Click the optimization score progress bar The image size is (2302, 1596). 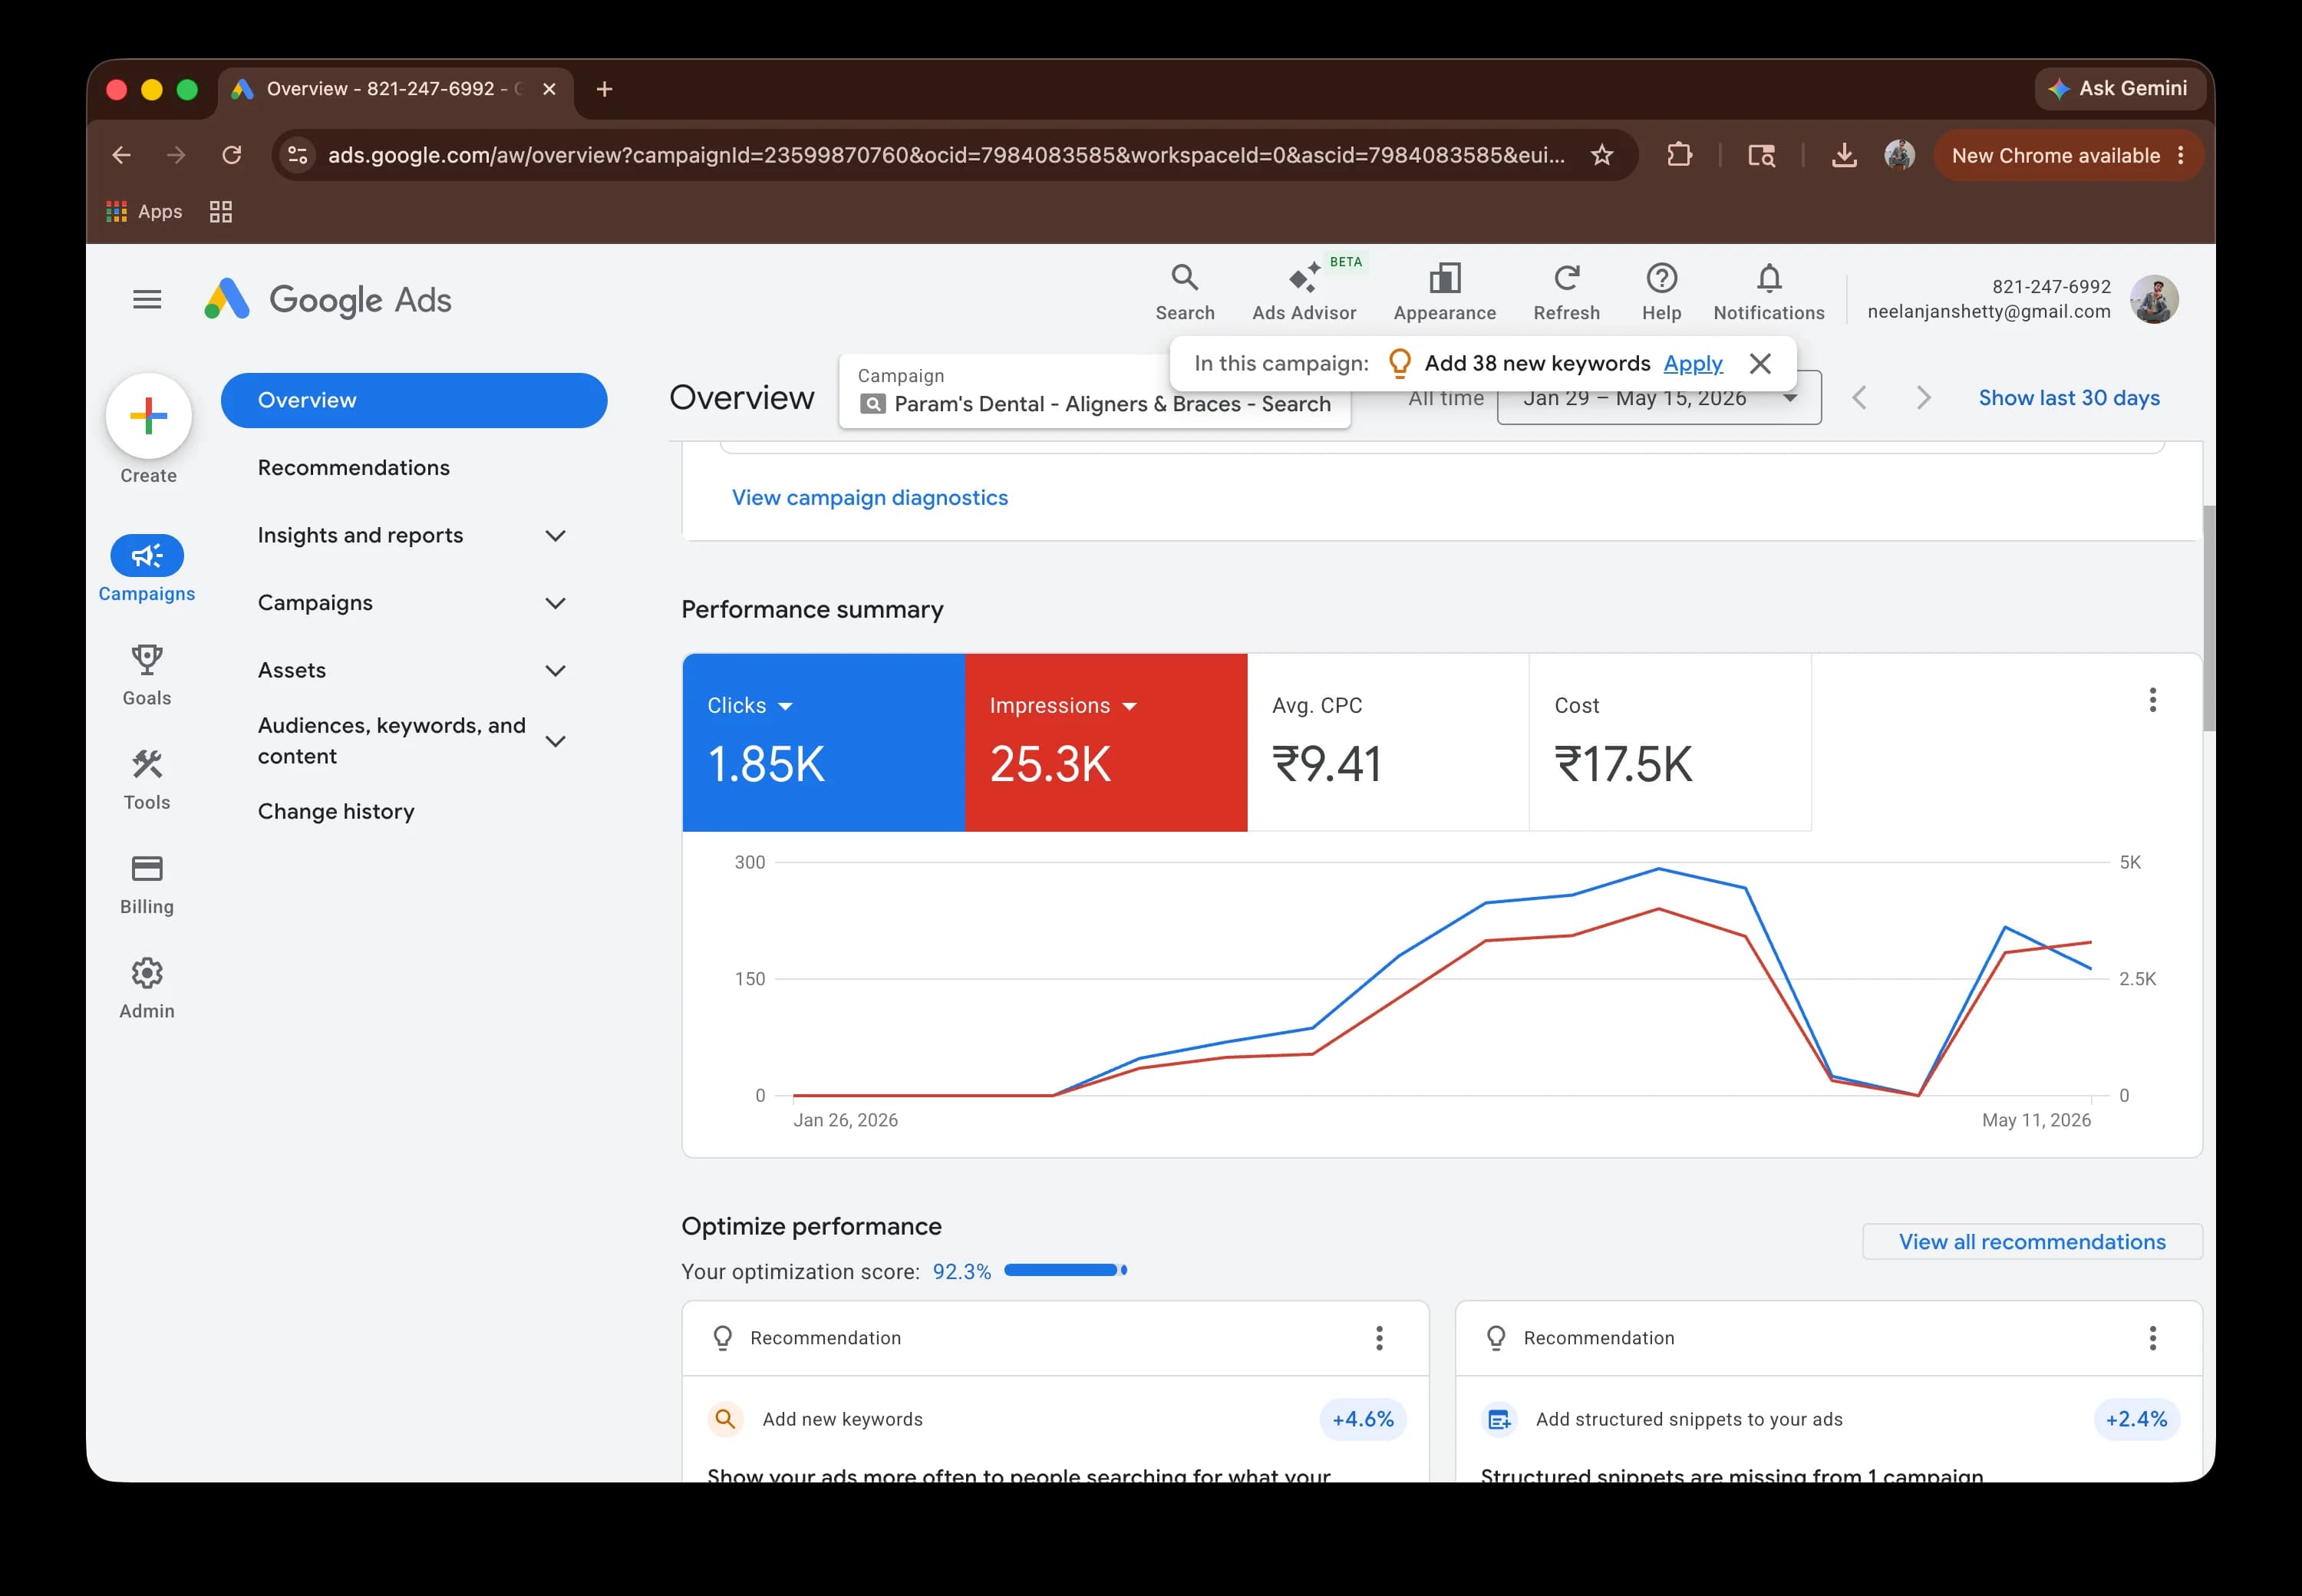pyautogui.click(x=1065, y=1270)
